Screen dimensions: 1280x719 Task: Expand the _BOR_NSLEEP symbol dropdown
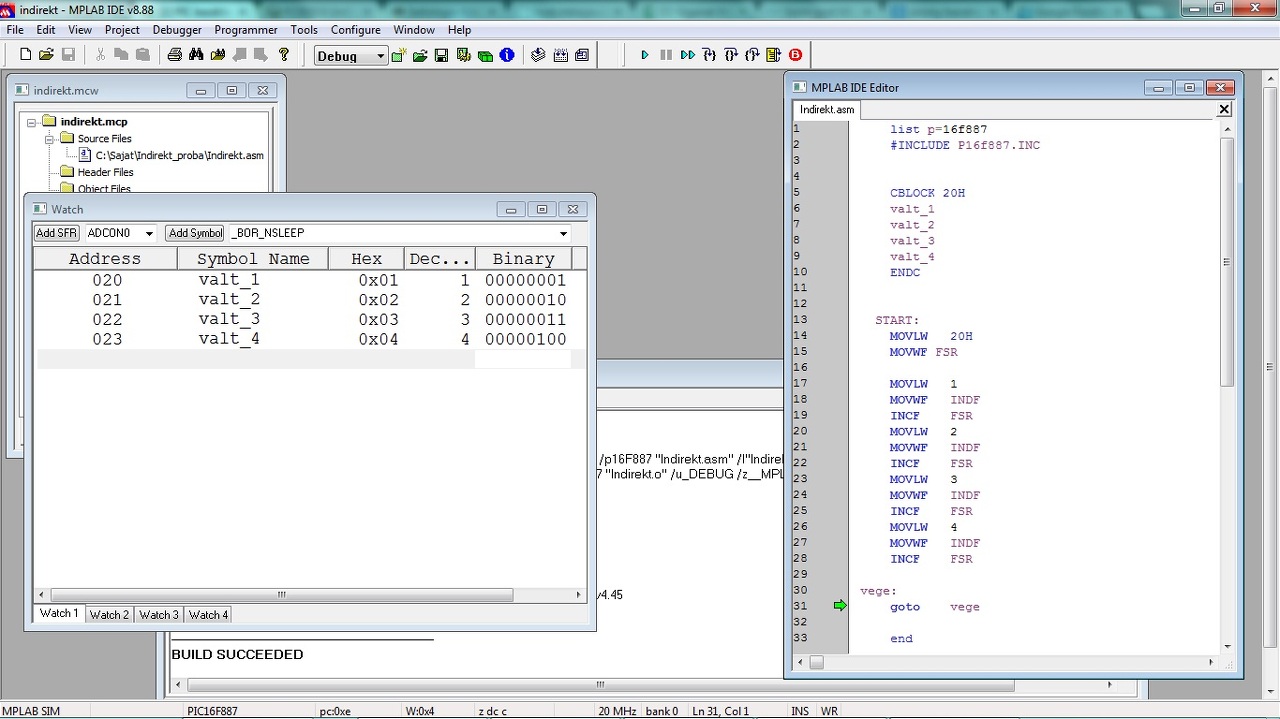point(563,233)
